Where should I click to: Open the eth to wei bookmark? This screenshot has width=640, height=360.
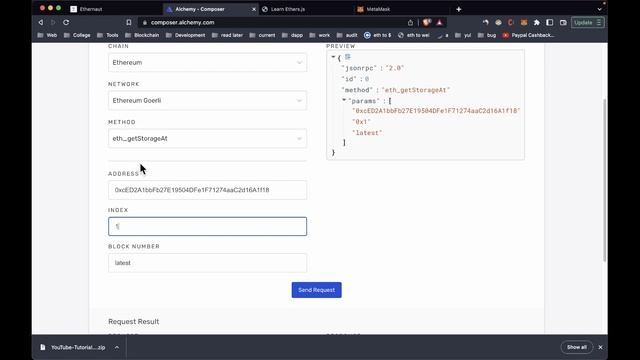point(414,35)
